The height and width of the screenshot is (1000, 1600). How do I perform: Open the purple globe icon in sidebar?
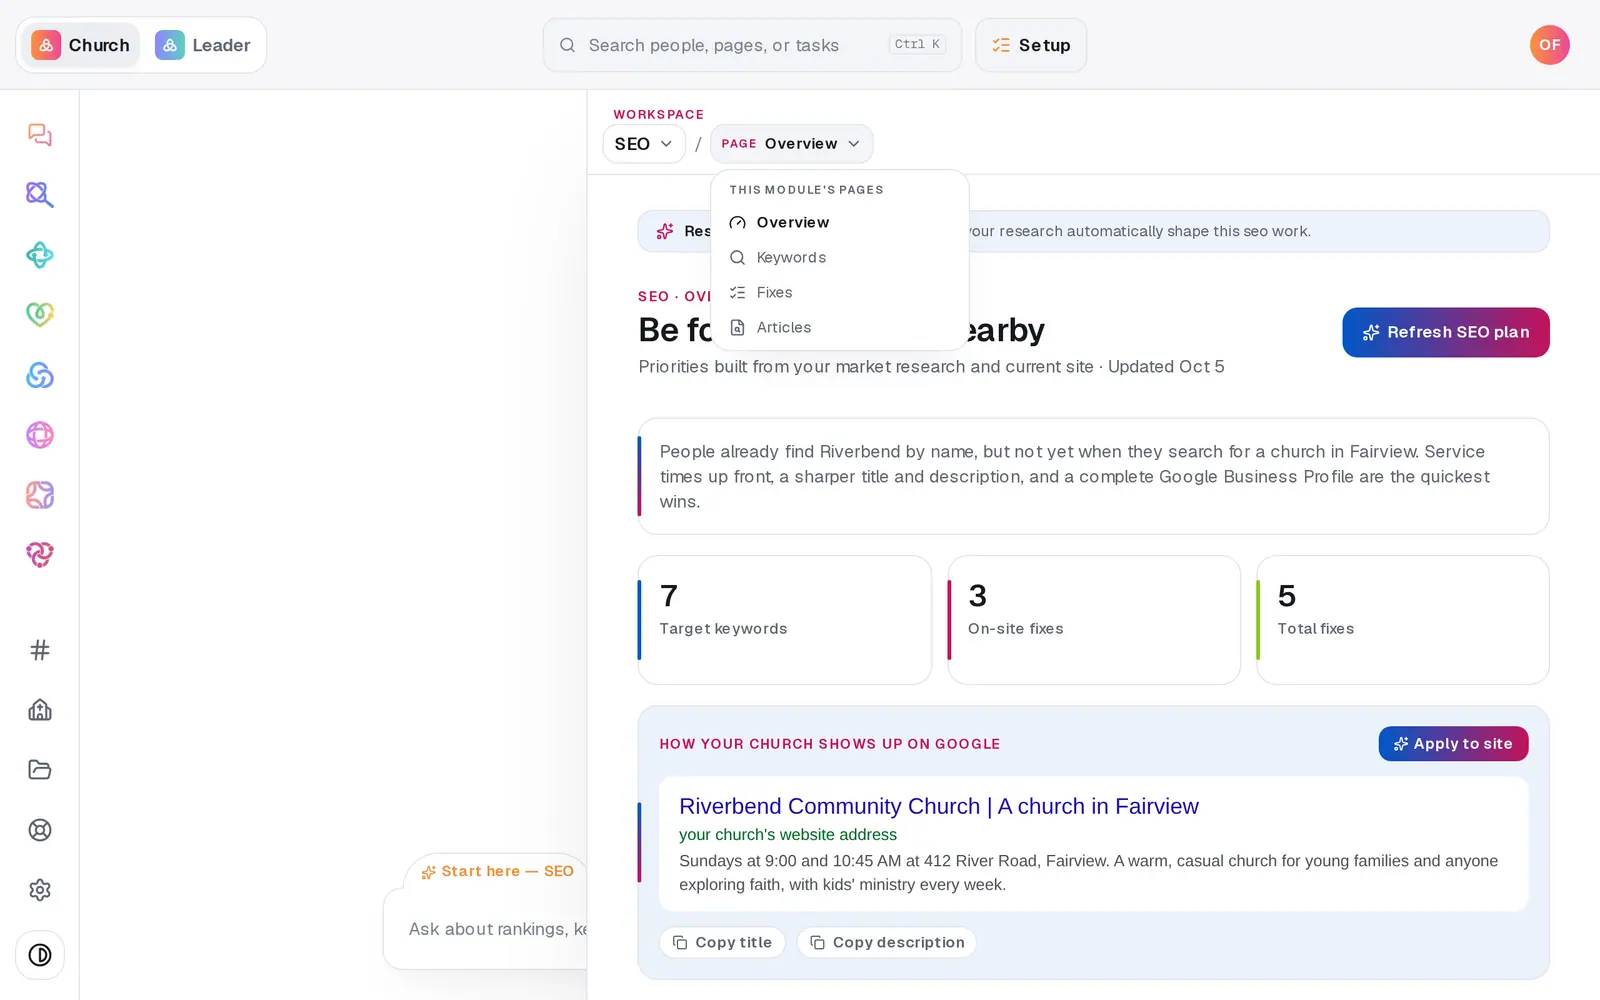40,435
